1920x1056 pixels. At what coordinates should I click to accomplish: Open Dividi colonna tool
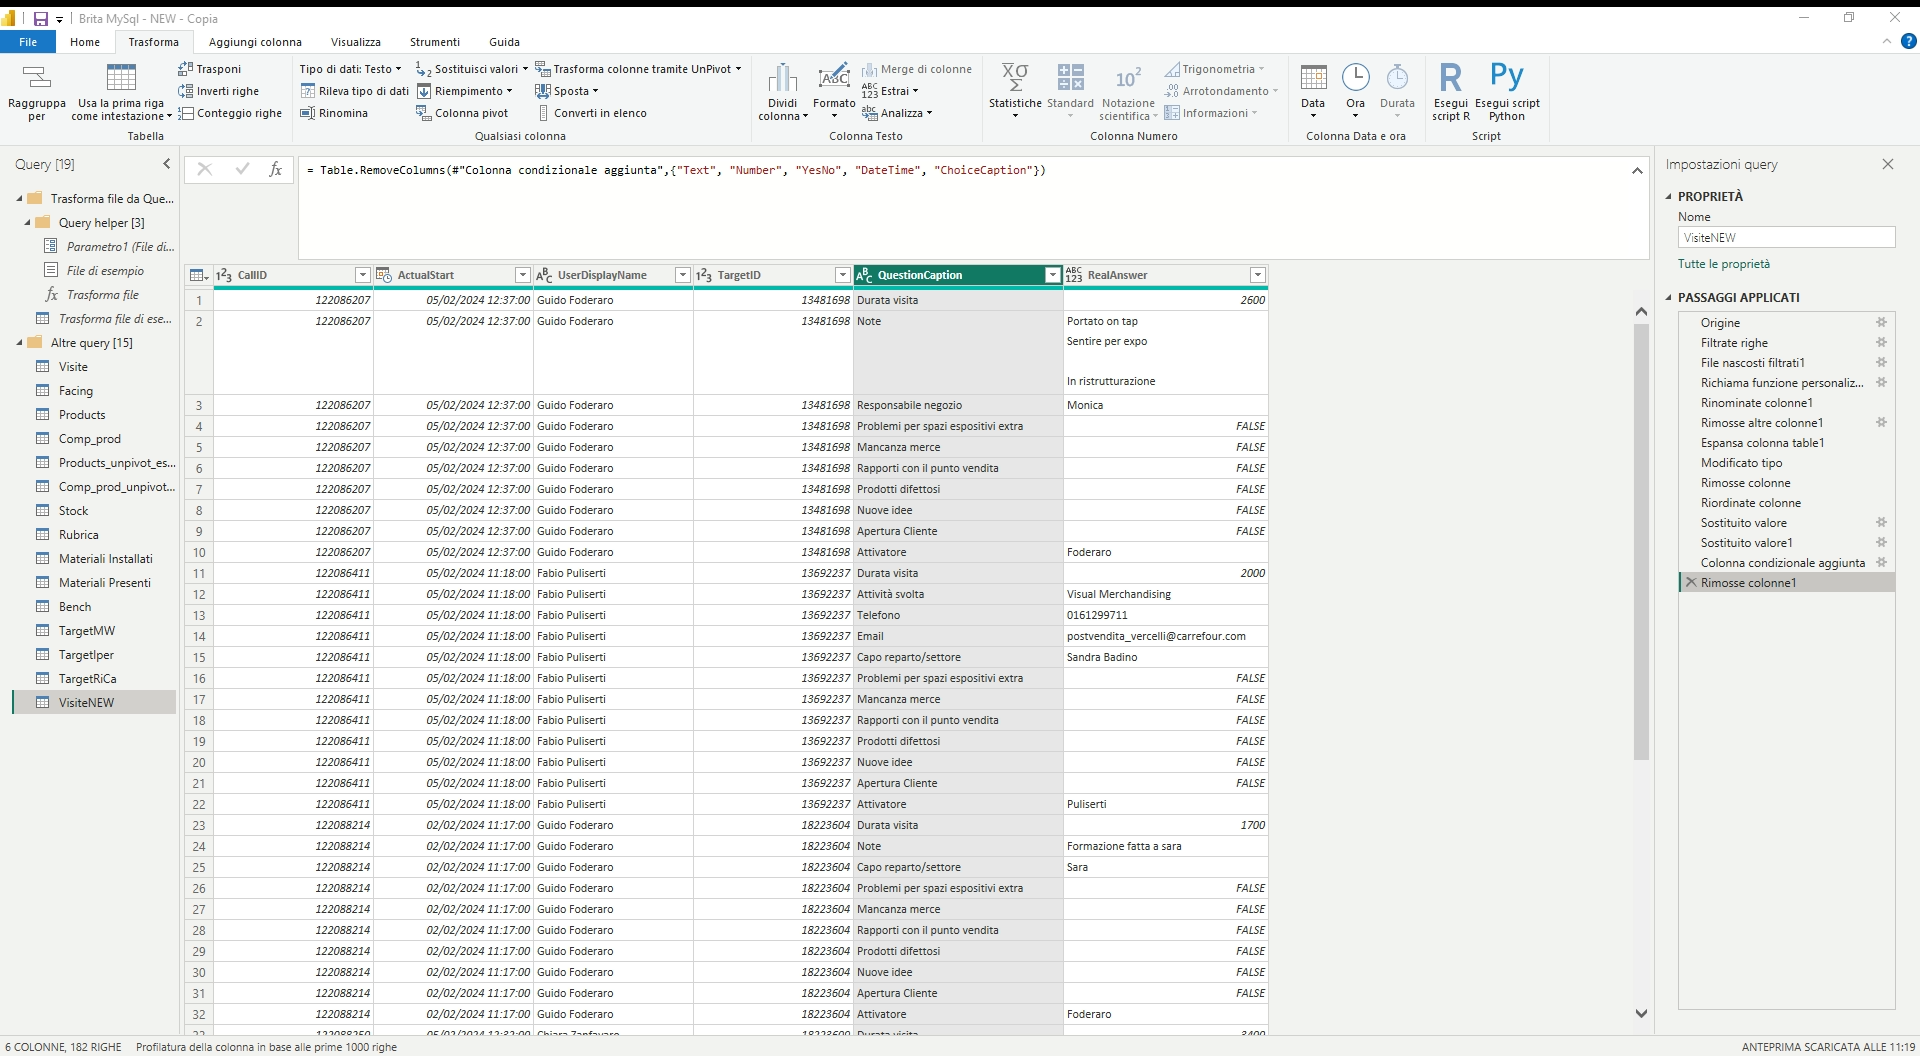pyautogui.click(x=783, y=92)
